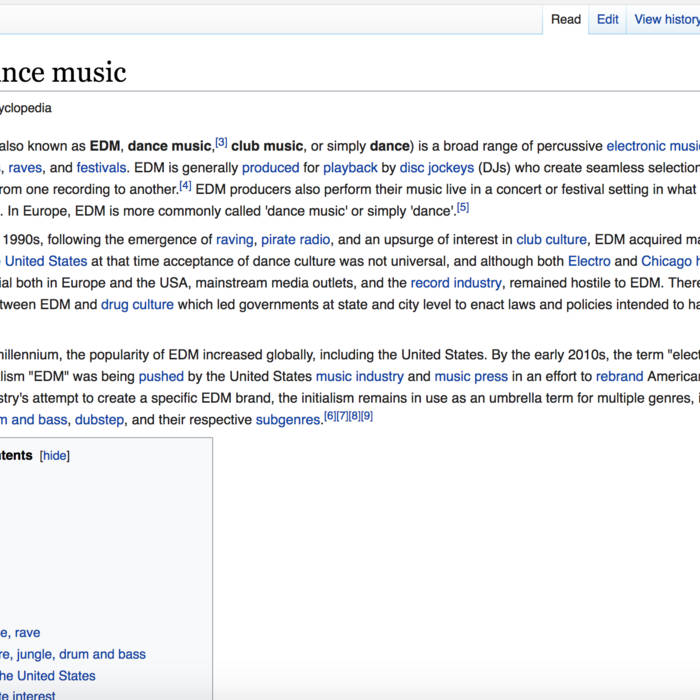Hide the table of contents
This screenshot has height=700, width=700.
54,455
